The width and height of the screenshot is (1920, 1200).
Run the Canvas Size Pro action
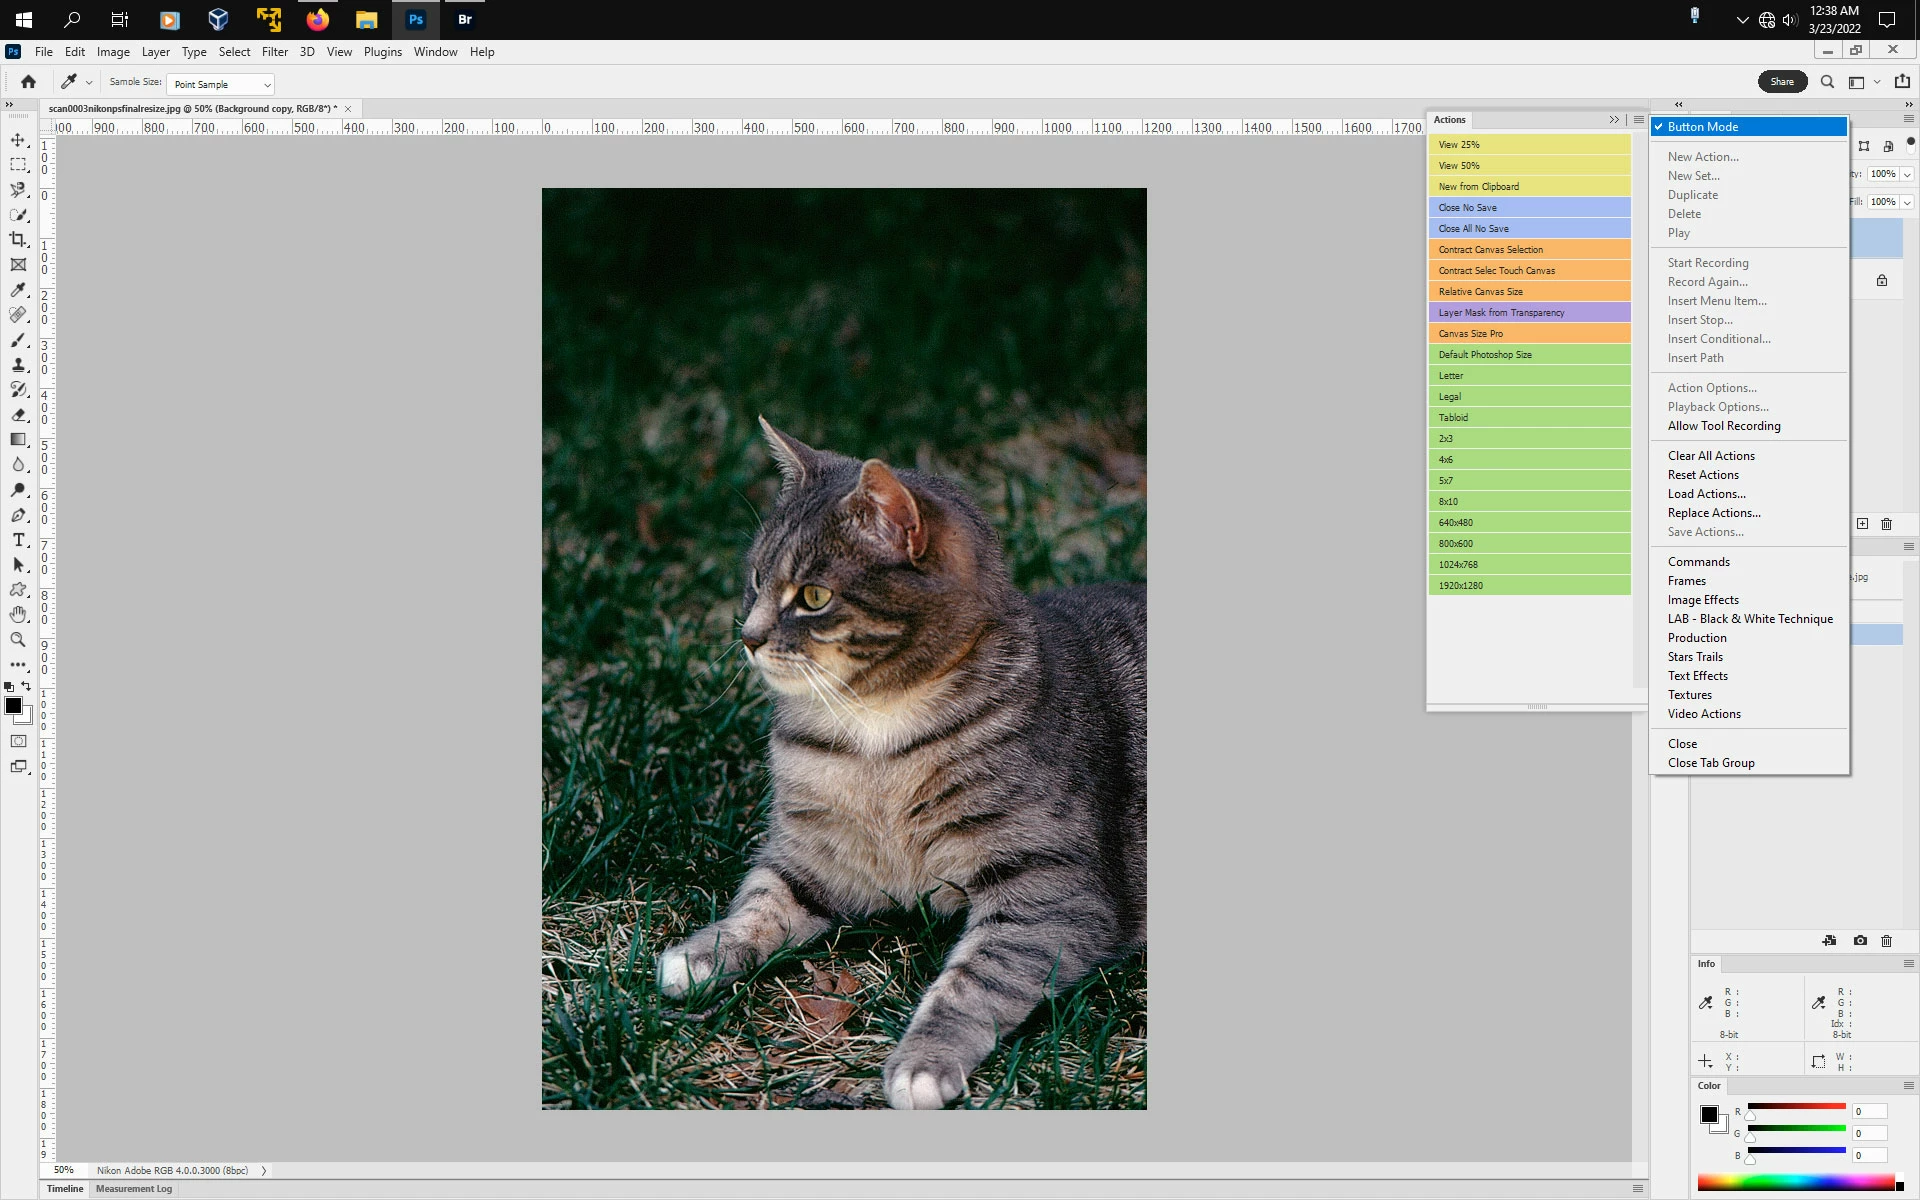[1528, 334]
